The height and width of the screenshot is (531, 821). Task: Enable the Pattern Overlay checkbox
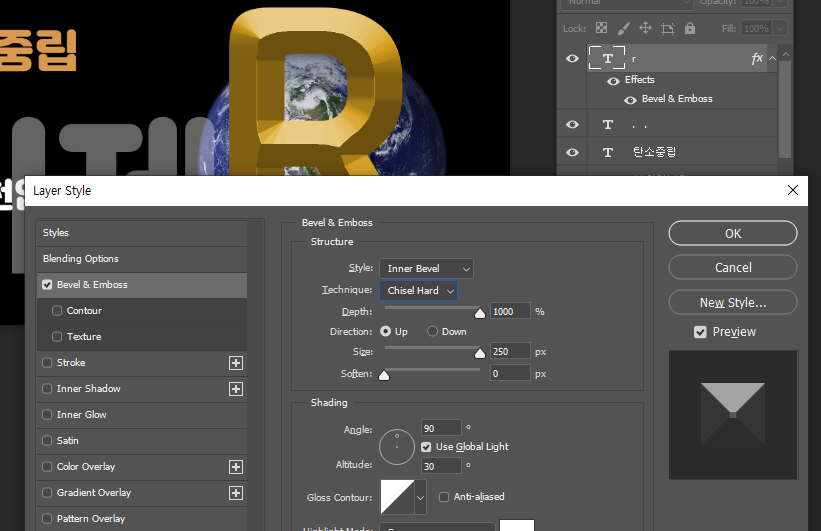point(47,518)
